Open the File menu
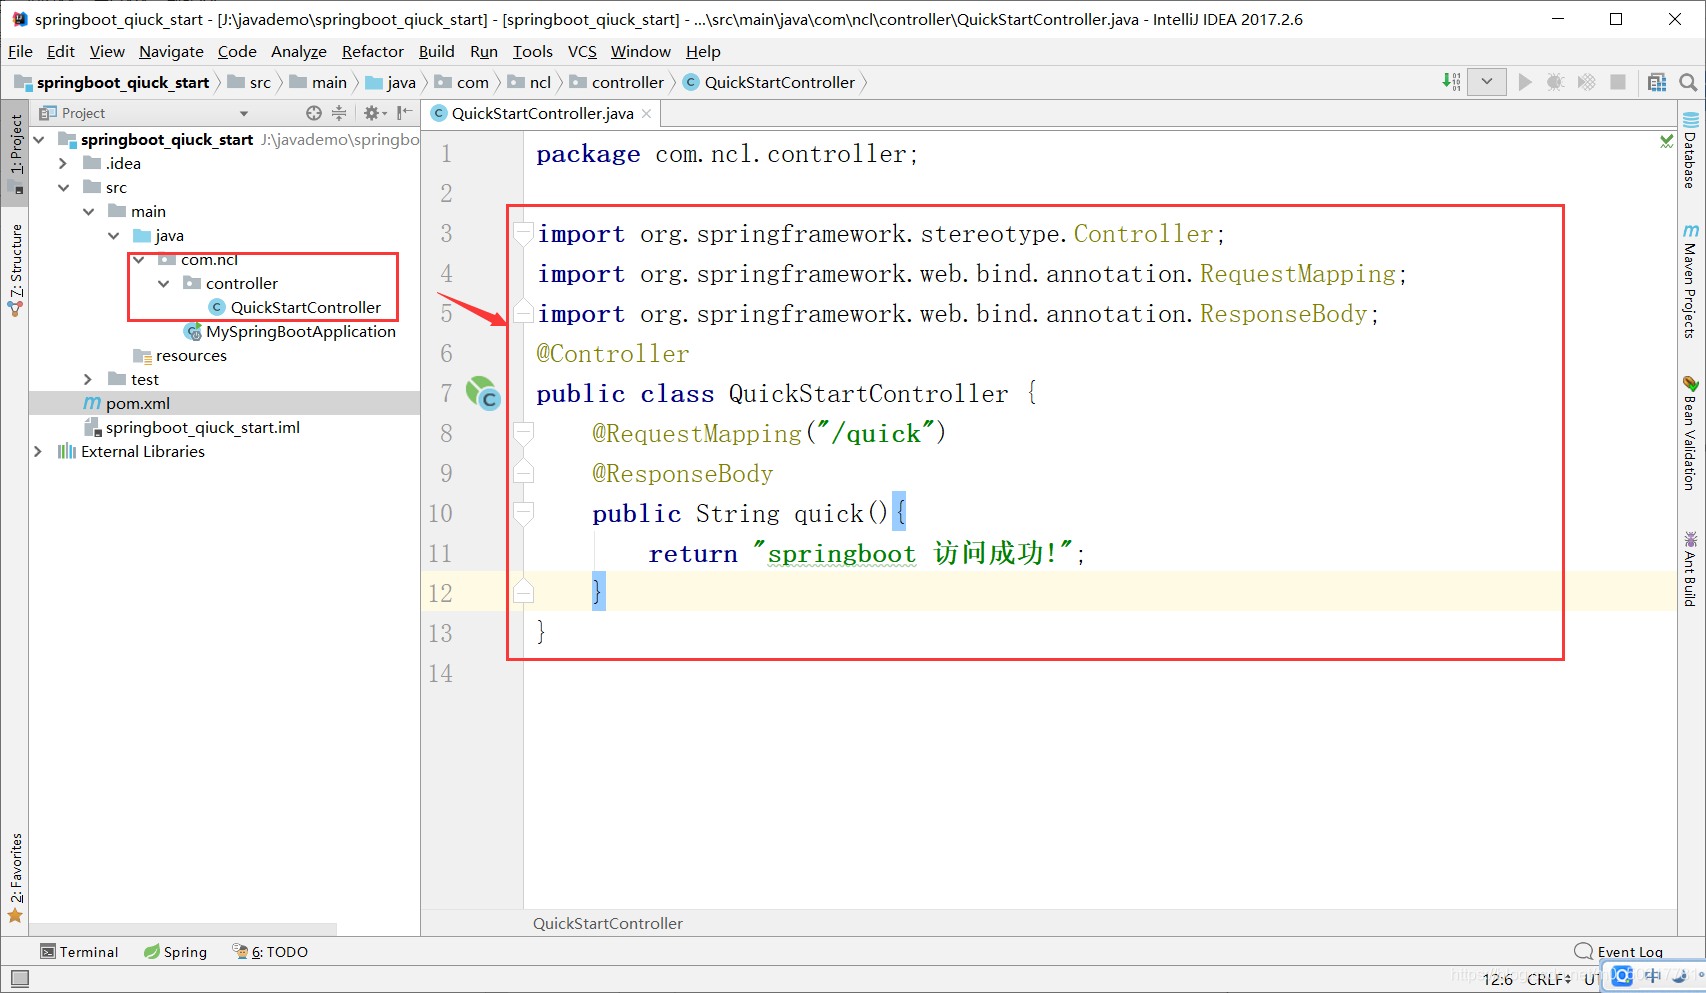 20,51
